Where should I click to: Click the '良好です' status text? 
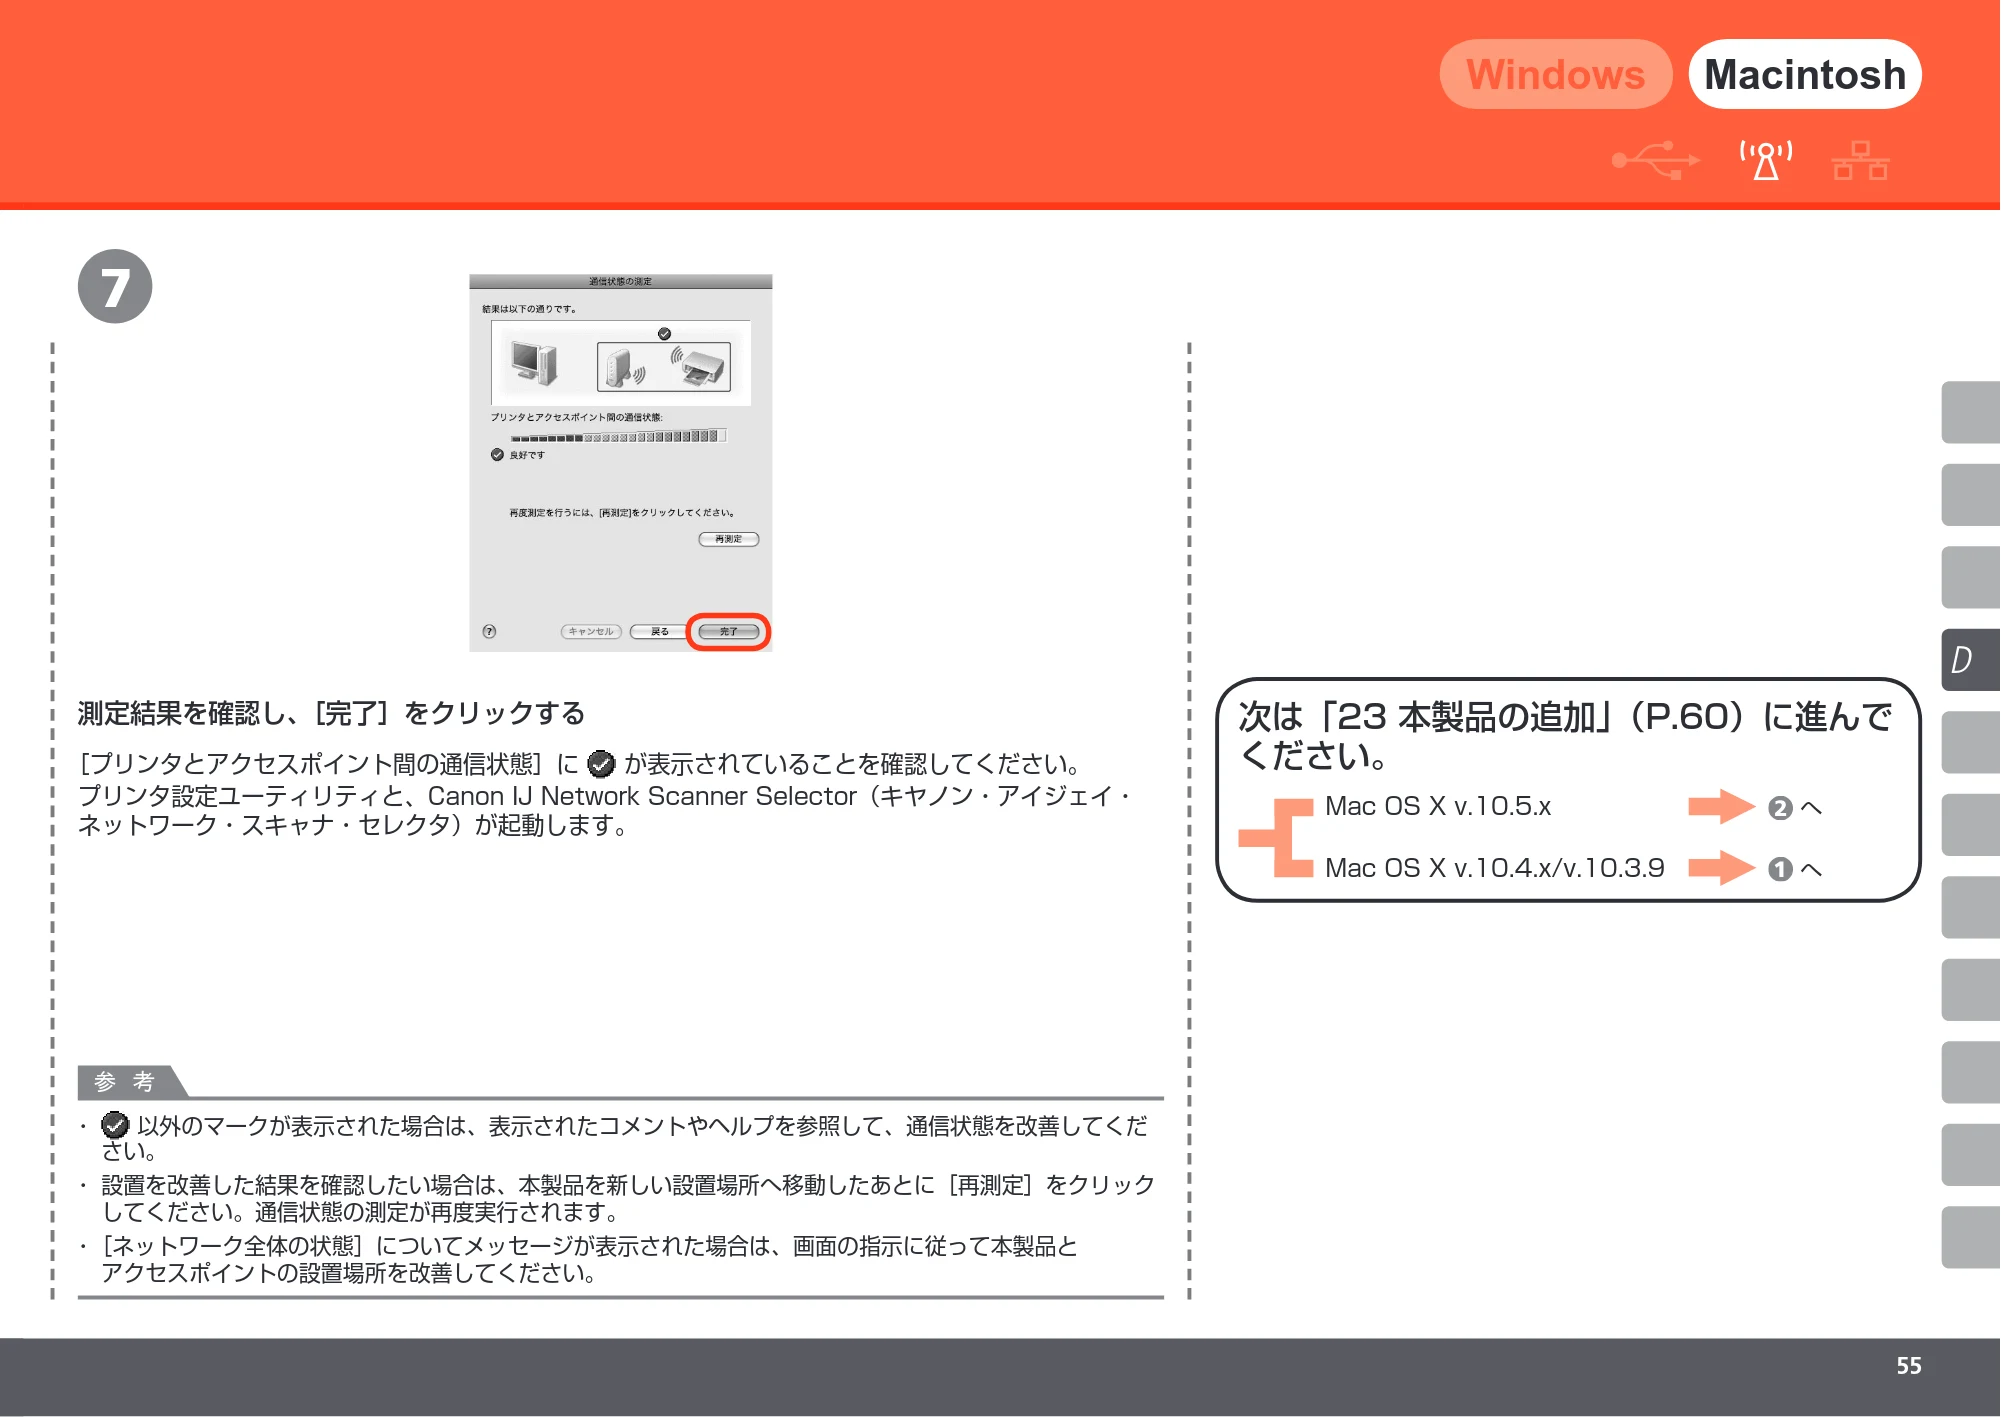pos(527,455)
